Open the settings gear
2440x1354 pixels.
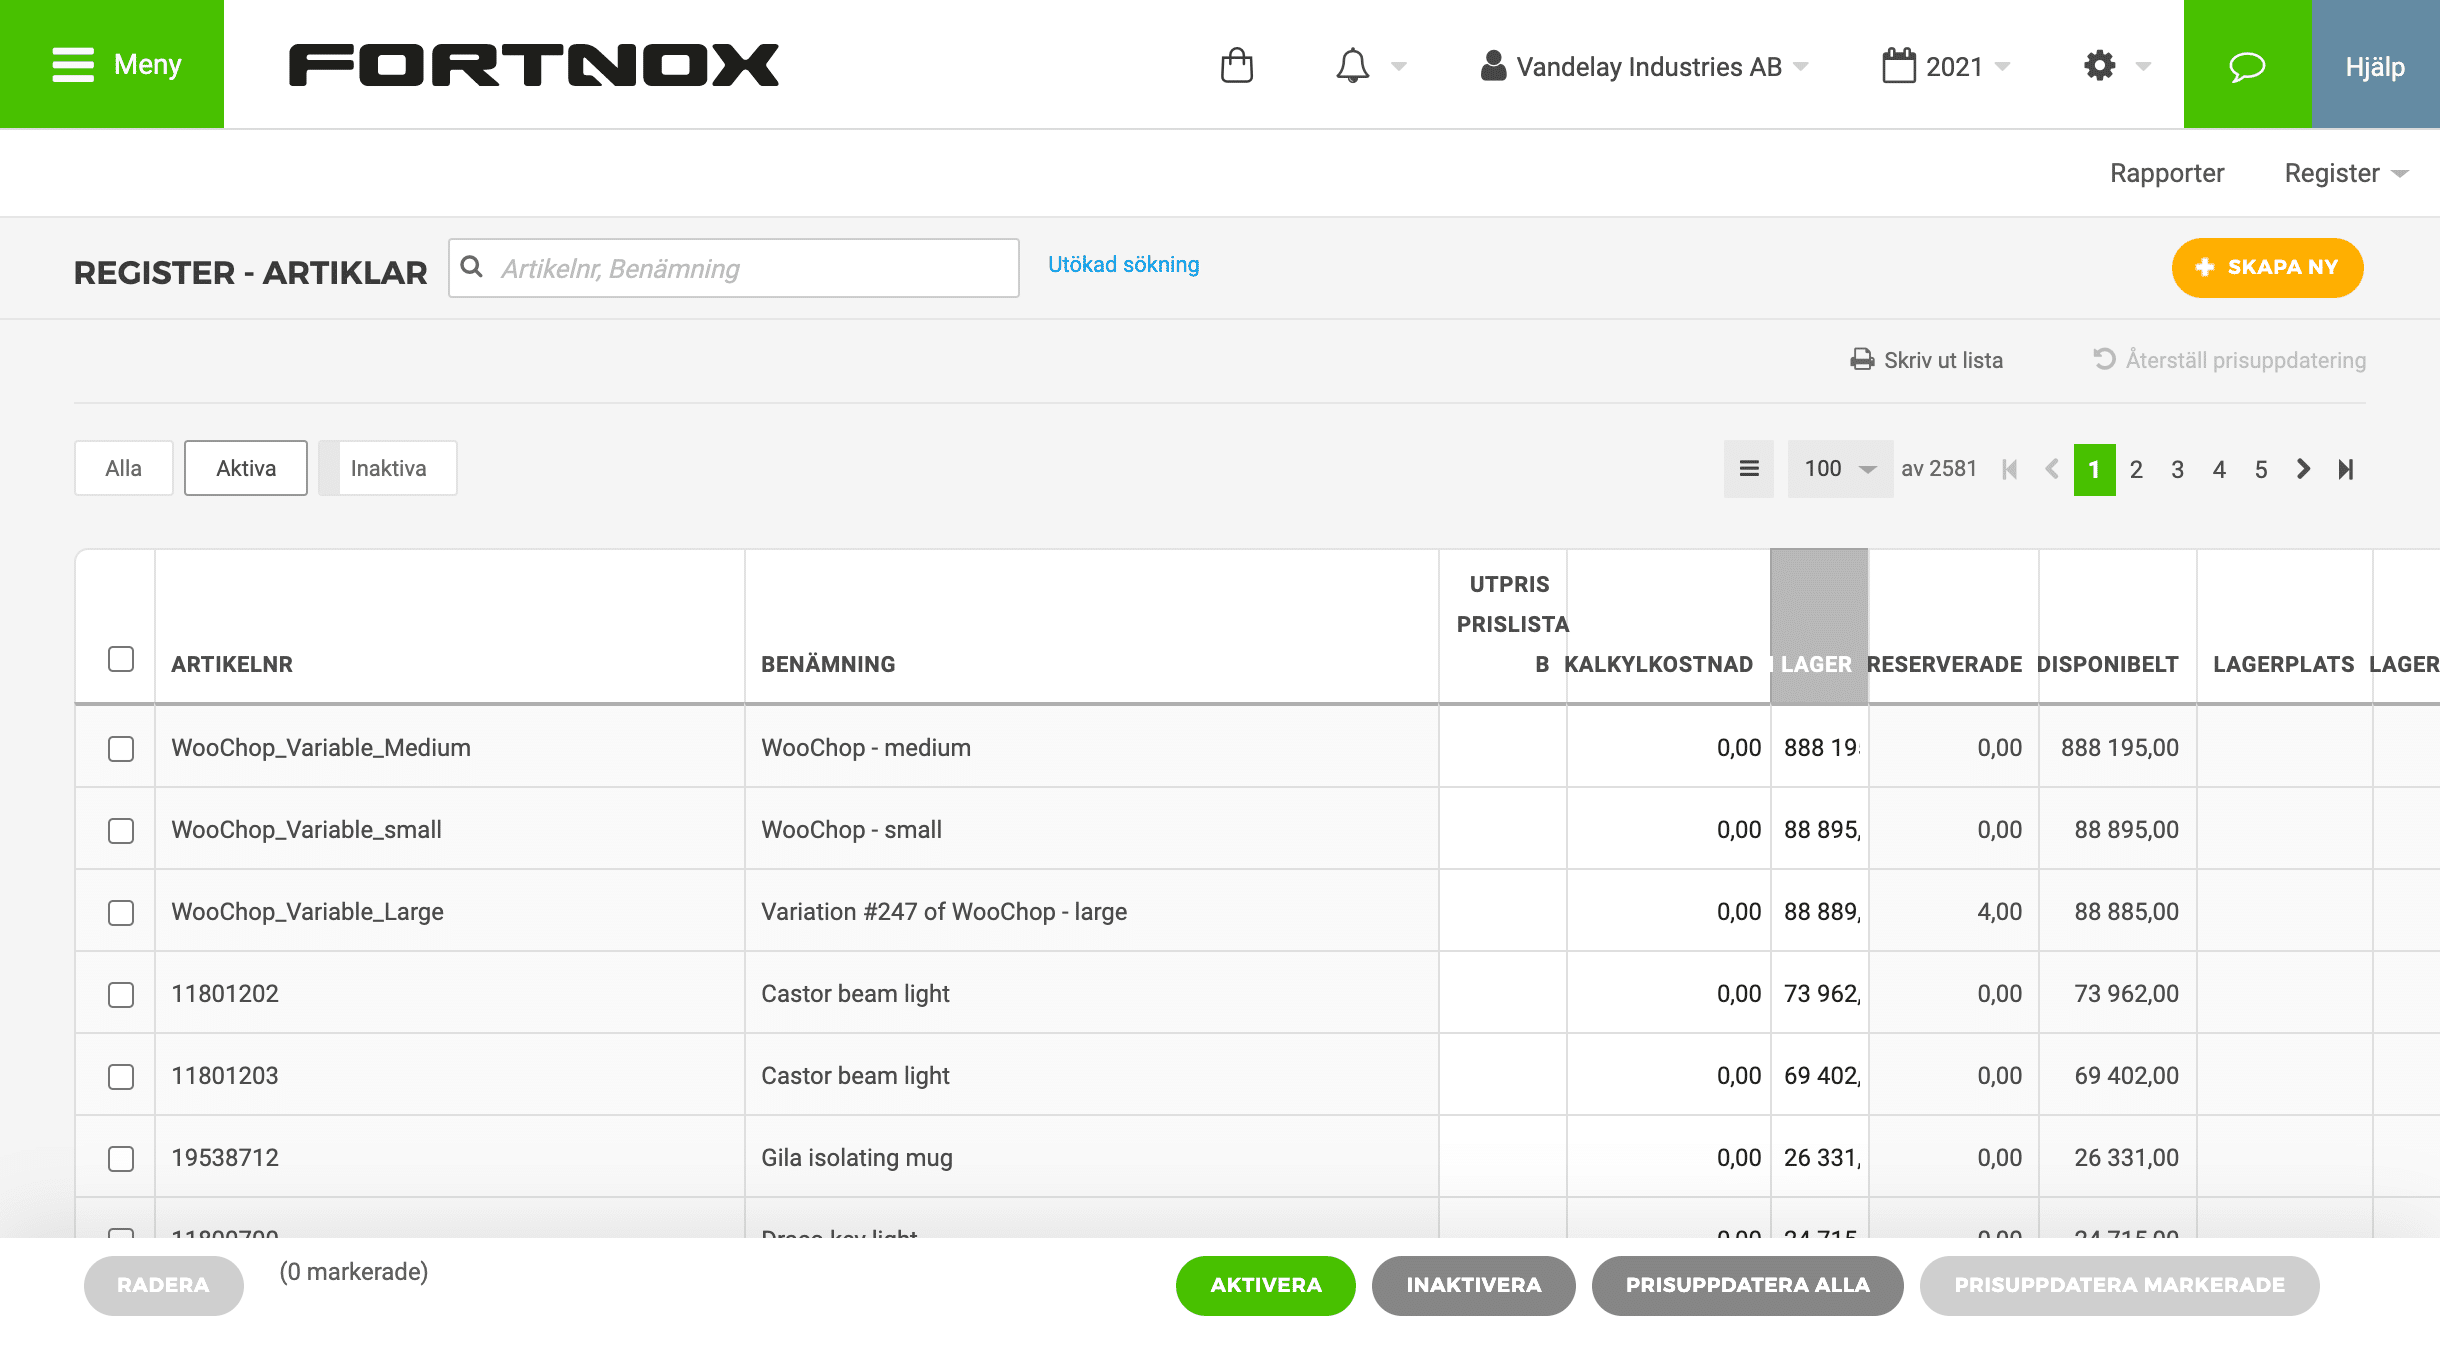(2098, 64)
